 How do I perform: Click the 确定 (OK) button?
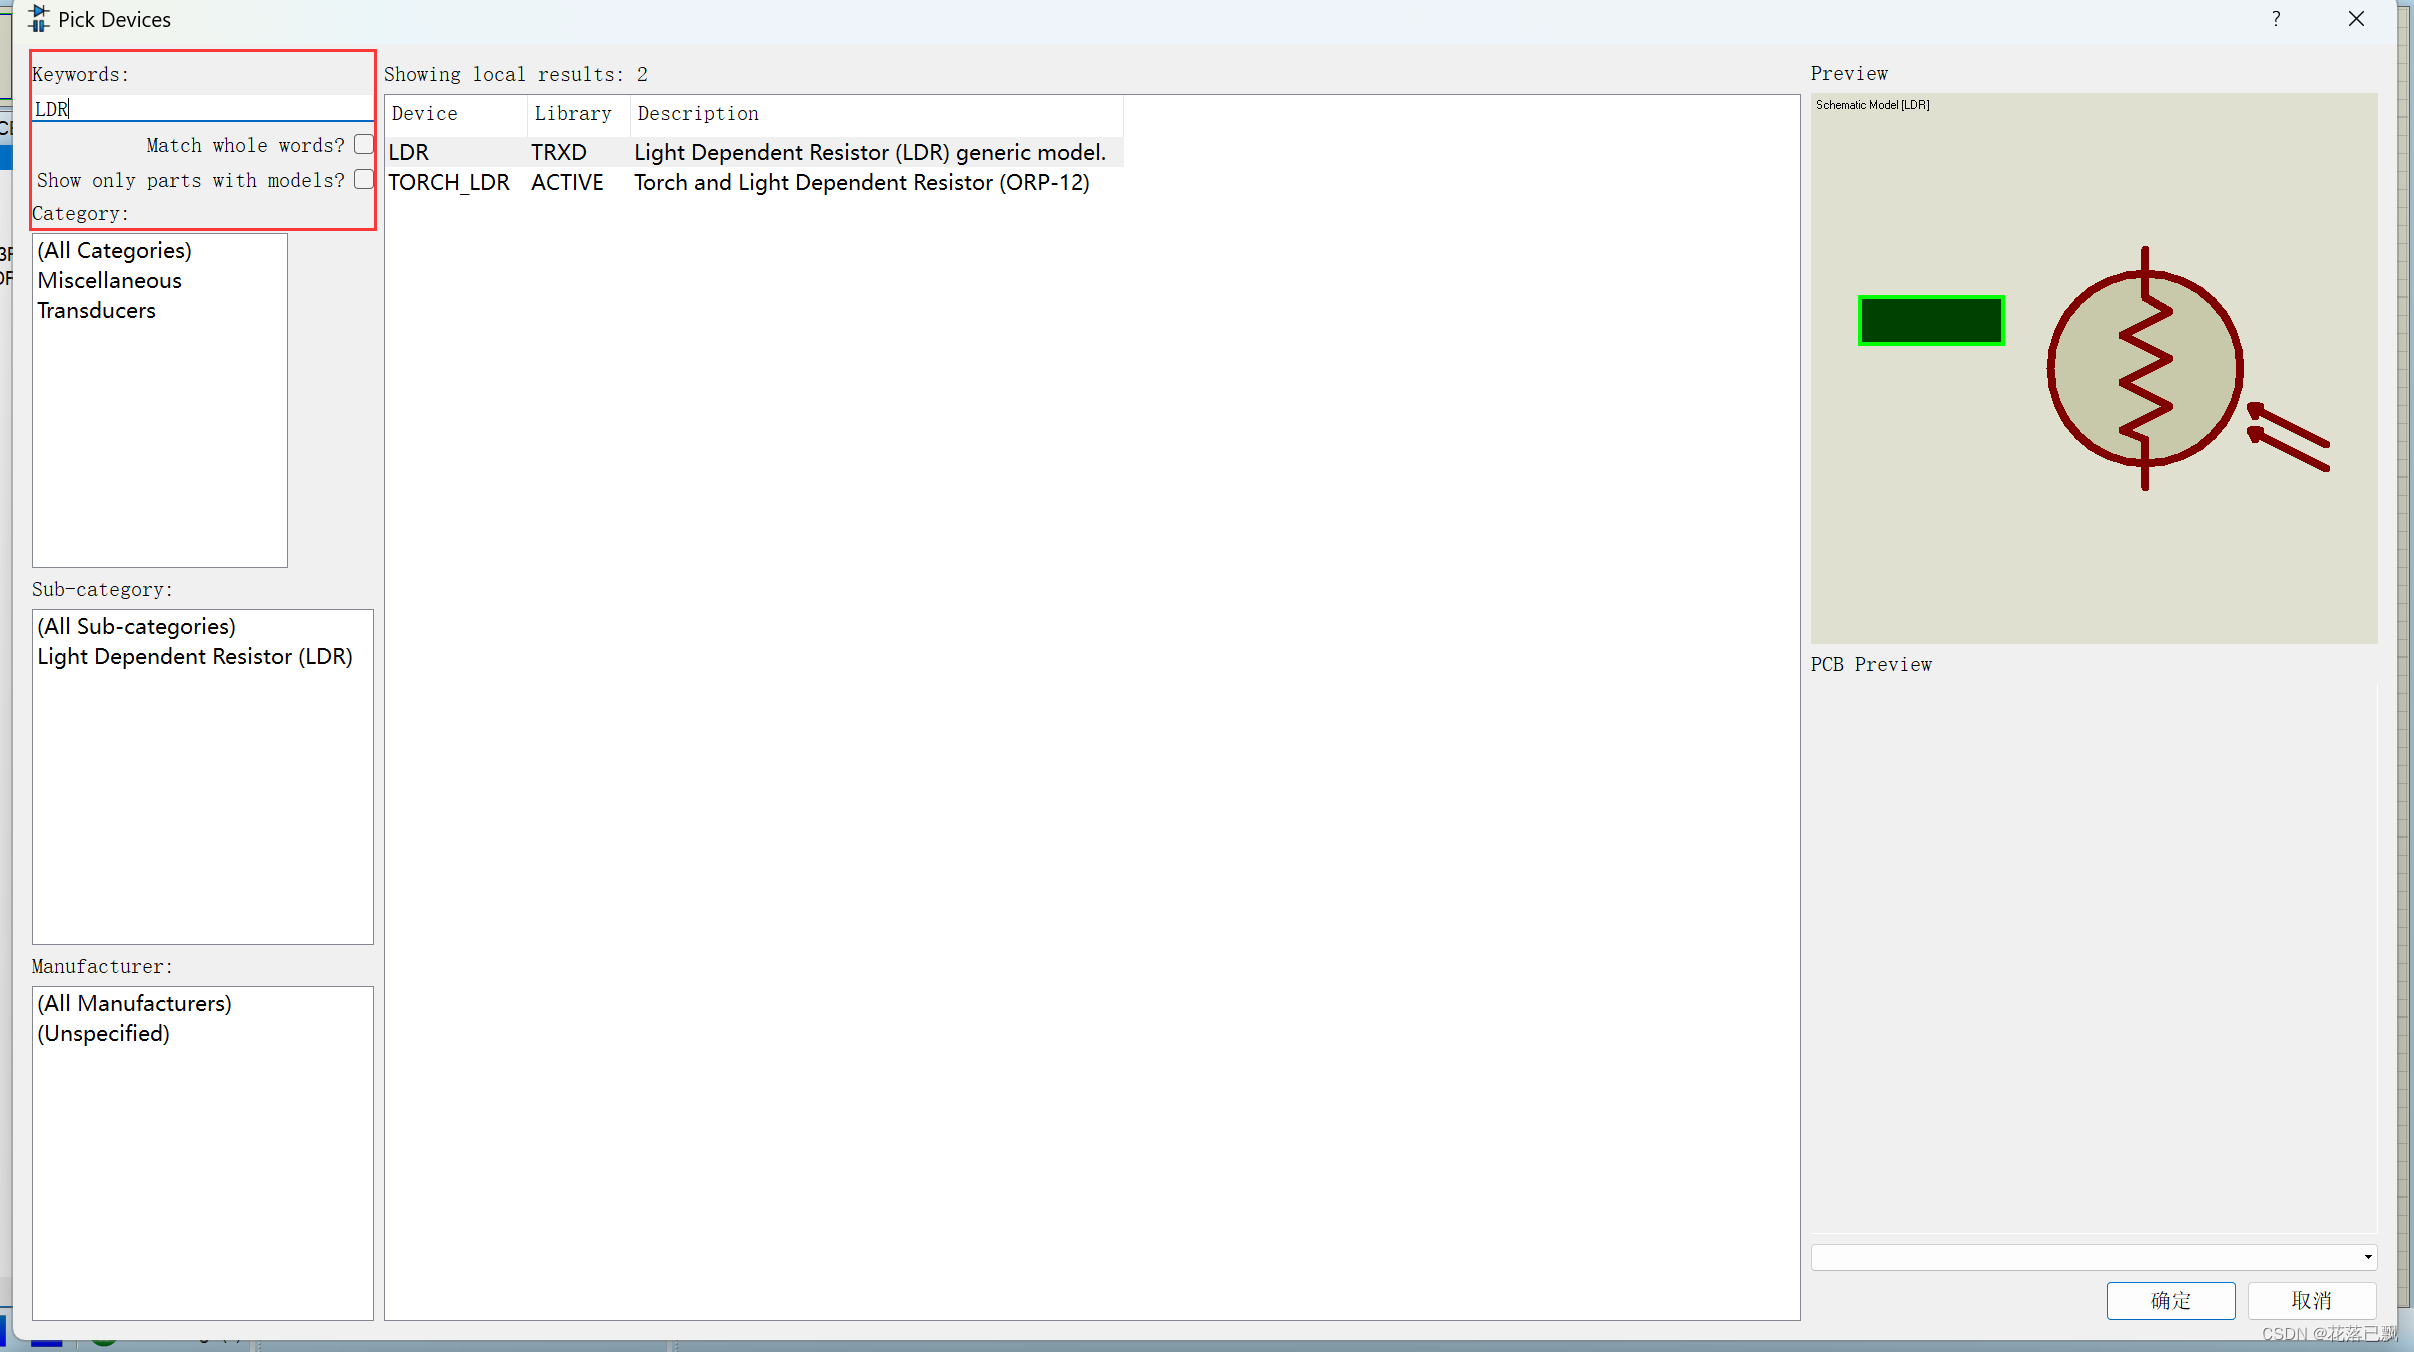coord(2171,1300)
